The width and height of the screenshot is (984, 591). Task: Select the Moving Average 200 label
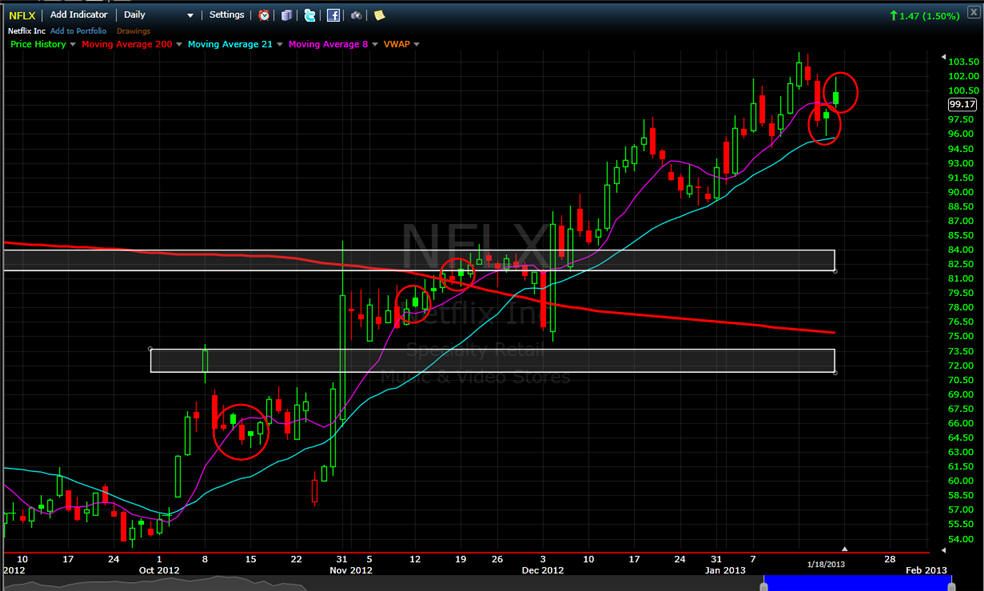[x=127, y=44]
